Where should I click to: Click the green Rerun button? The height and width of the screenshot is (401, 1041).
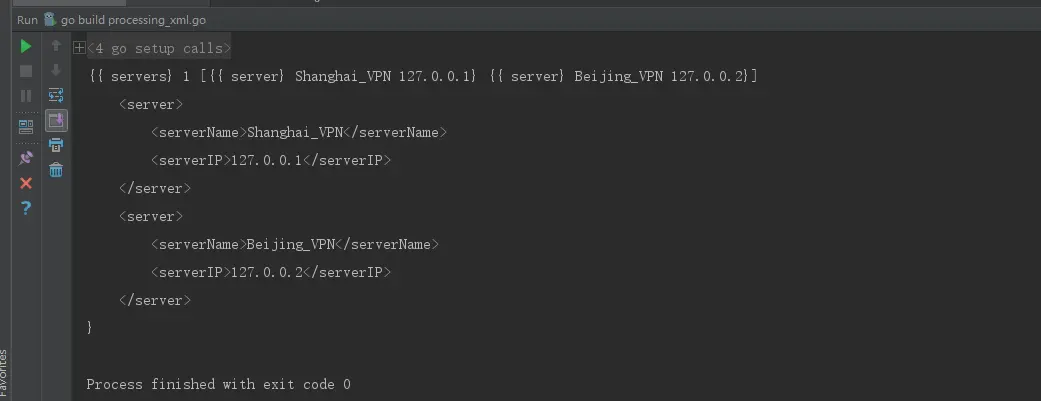pos(26,46)
